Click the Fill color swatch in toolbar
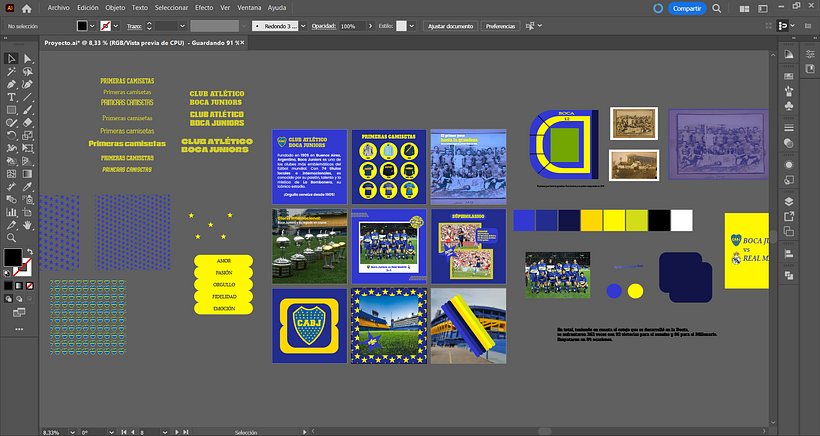Viewport: 820px width, 436px height. (x=13, y=257)
